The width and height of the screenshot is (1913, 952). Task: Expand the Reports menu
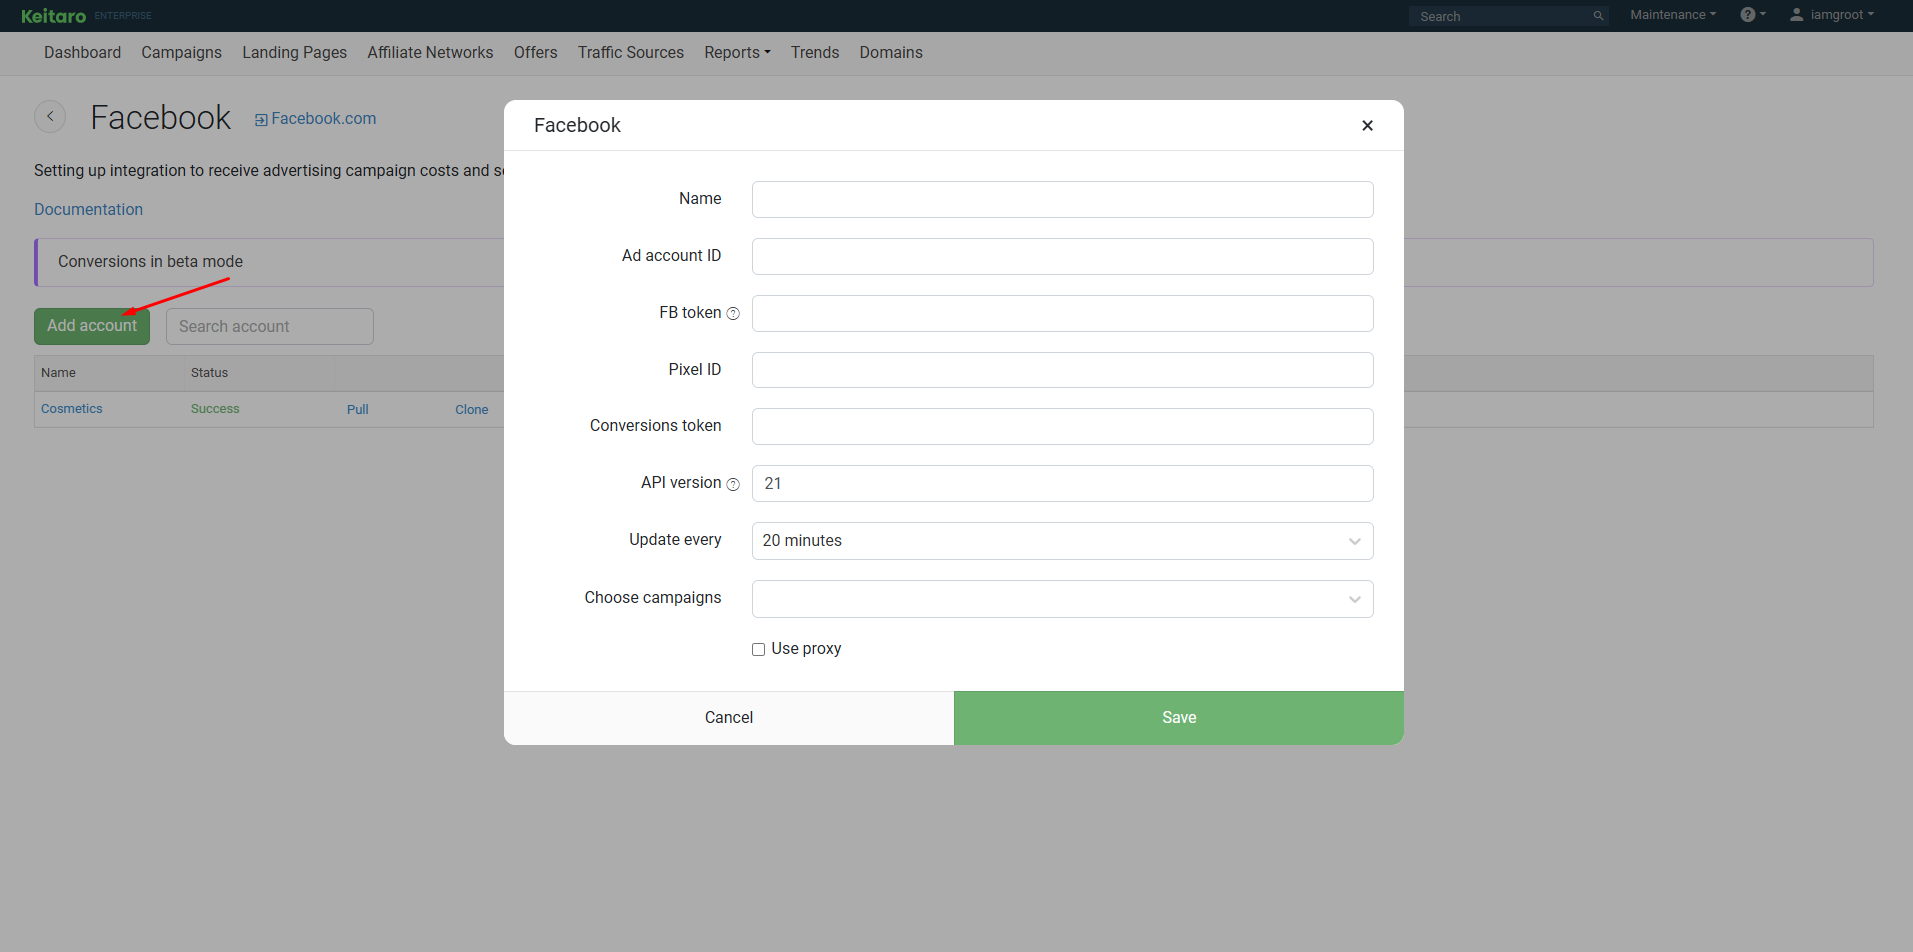(x=737, y=53)
